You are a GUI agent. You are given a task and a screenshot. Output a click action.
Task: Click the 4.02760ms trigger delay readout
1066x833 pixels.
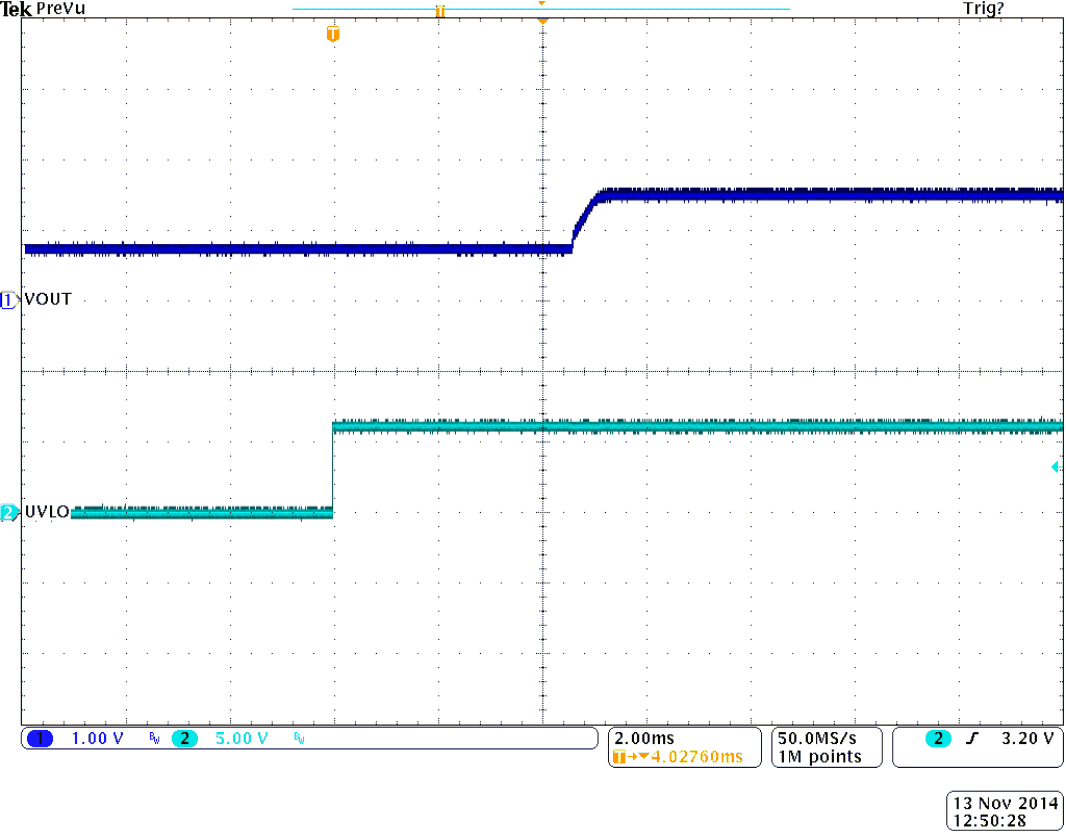tap(696, 757)
